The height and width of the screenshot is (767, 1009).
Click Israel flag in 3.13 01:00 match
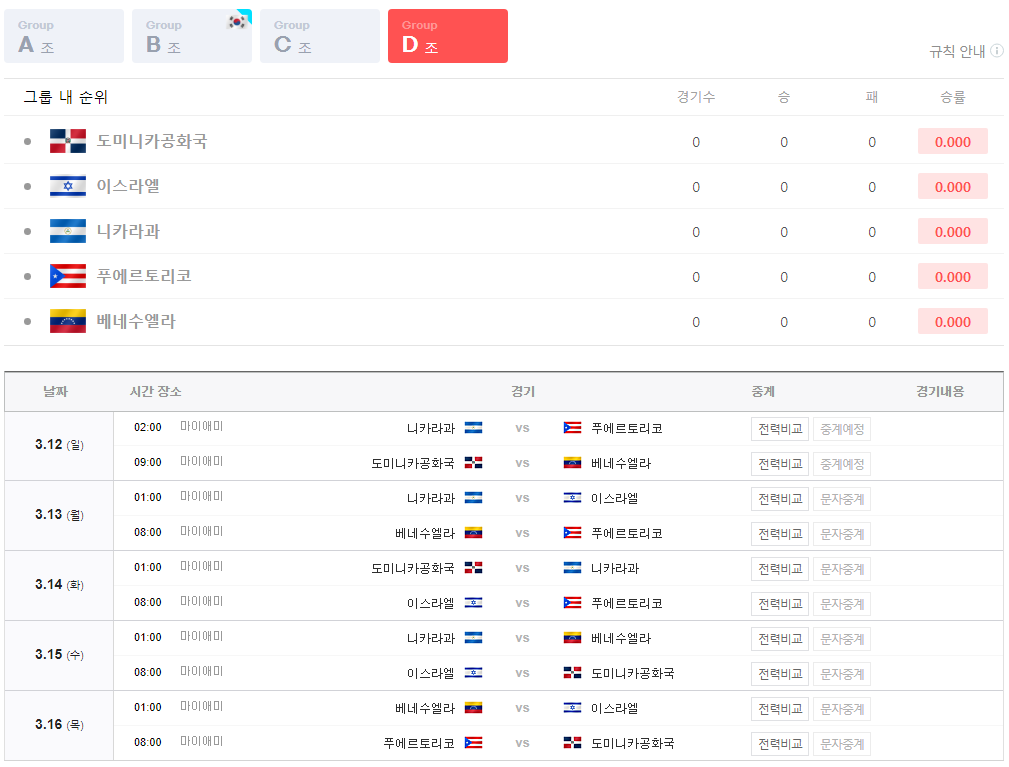pos(572,498)
